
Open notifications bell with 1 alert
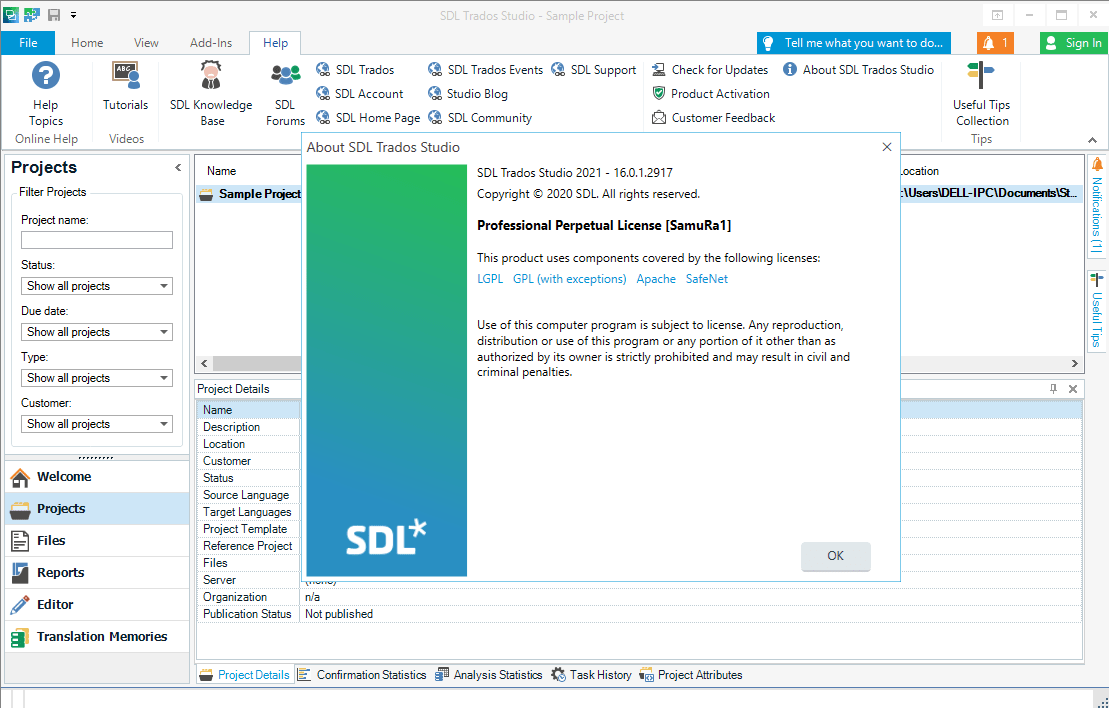[995, 42]
